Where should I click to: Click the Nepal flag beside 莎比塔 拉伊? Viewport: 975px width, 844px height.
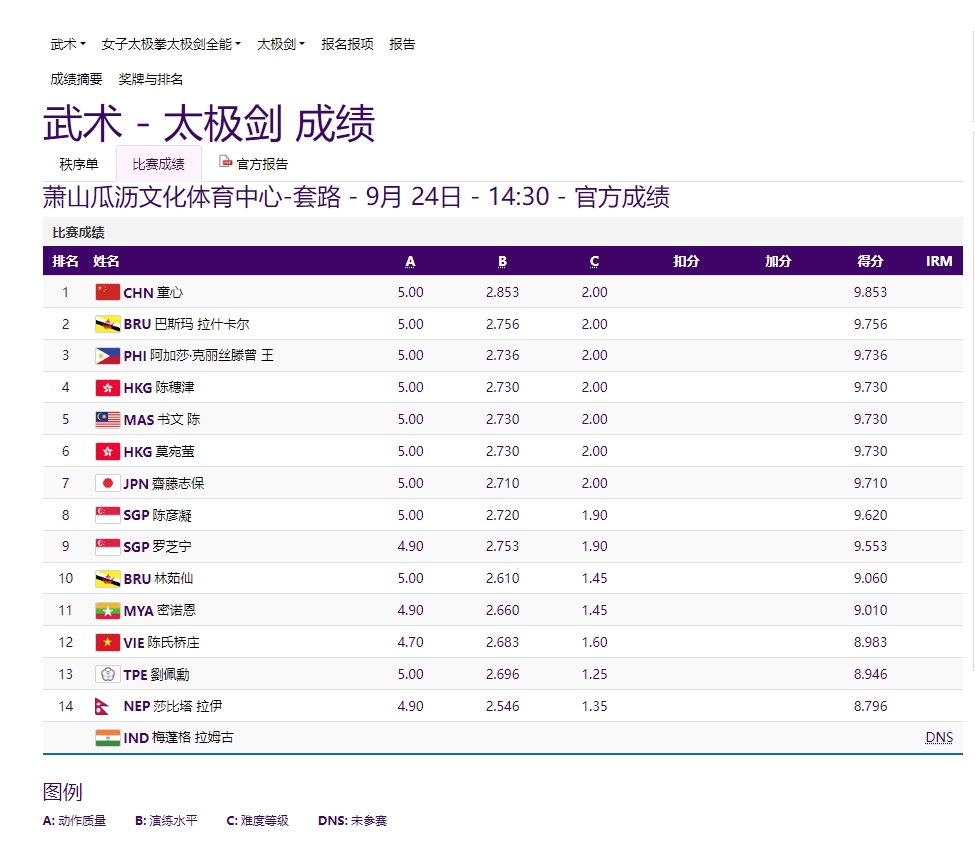tap(103, 706)
